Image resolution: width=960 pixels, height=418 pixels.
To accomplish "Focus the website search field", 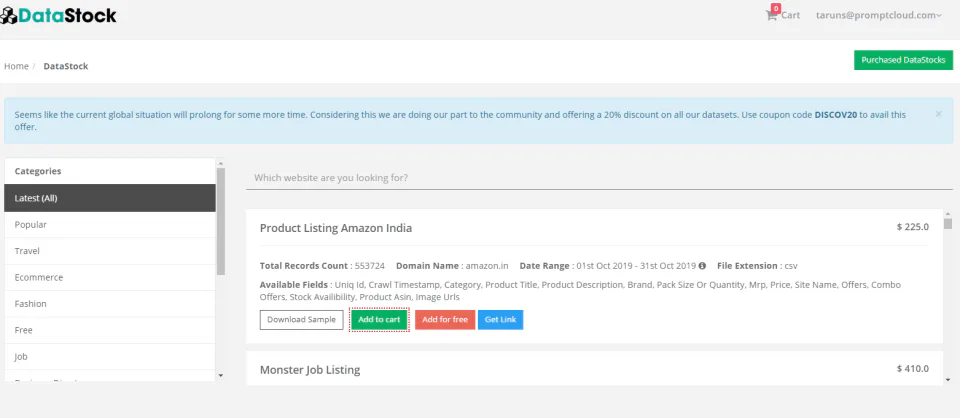I will point(599,178).
